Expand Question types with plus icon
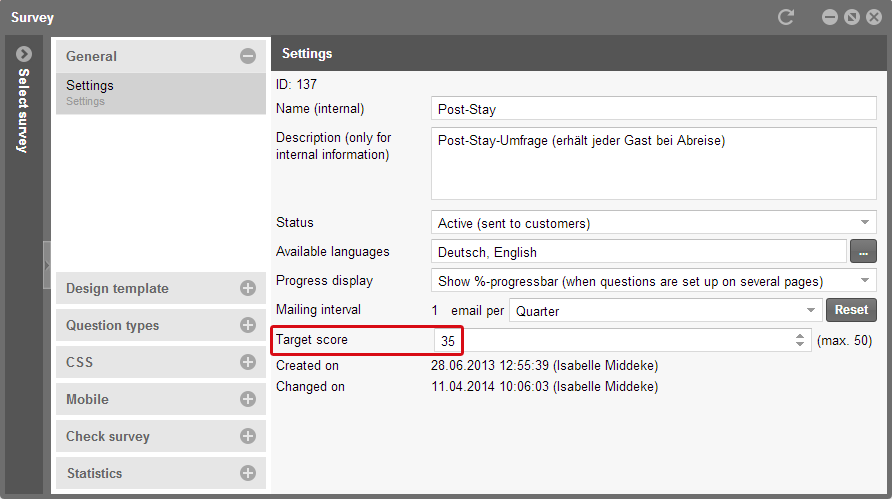Image resolution: width=892 pixels, height=499 pixels. tap(247, 325)
